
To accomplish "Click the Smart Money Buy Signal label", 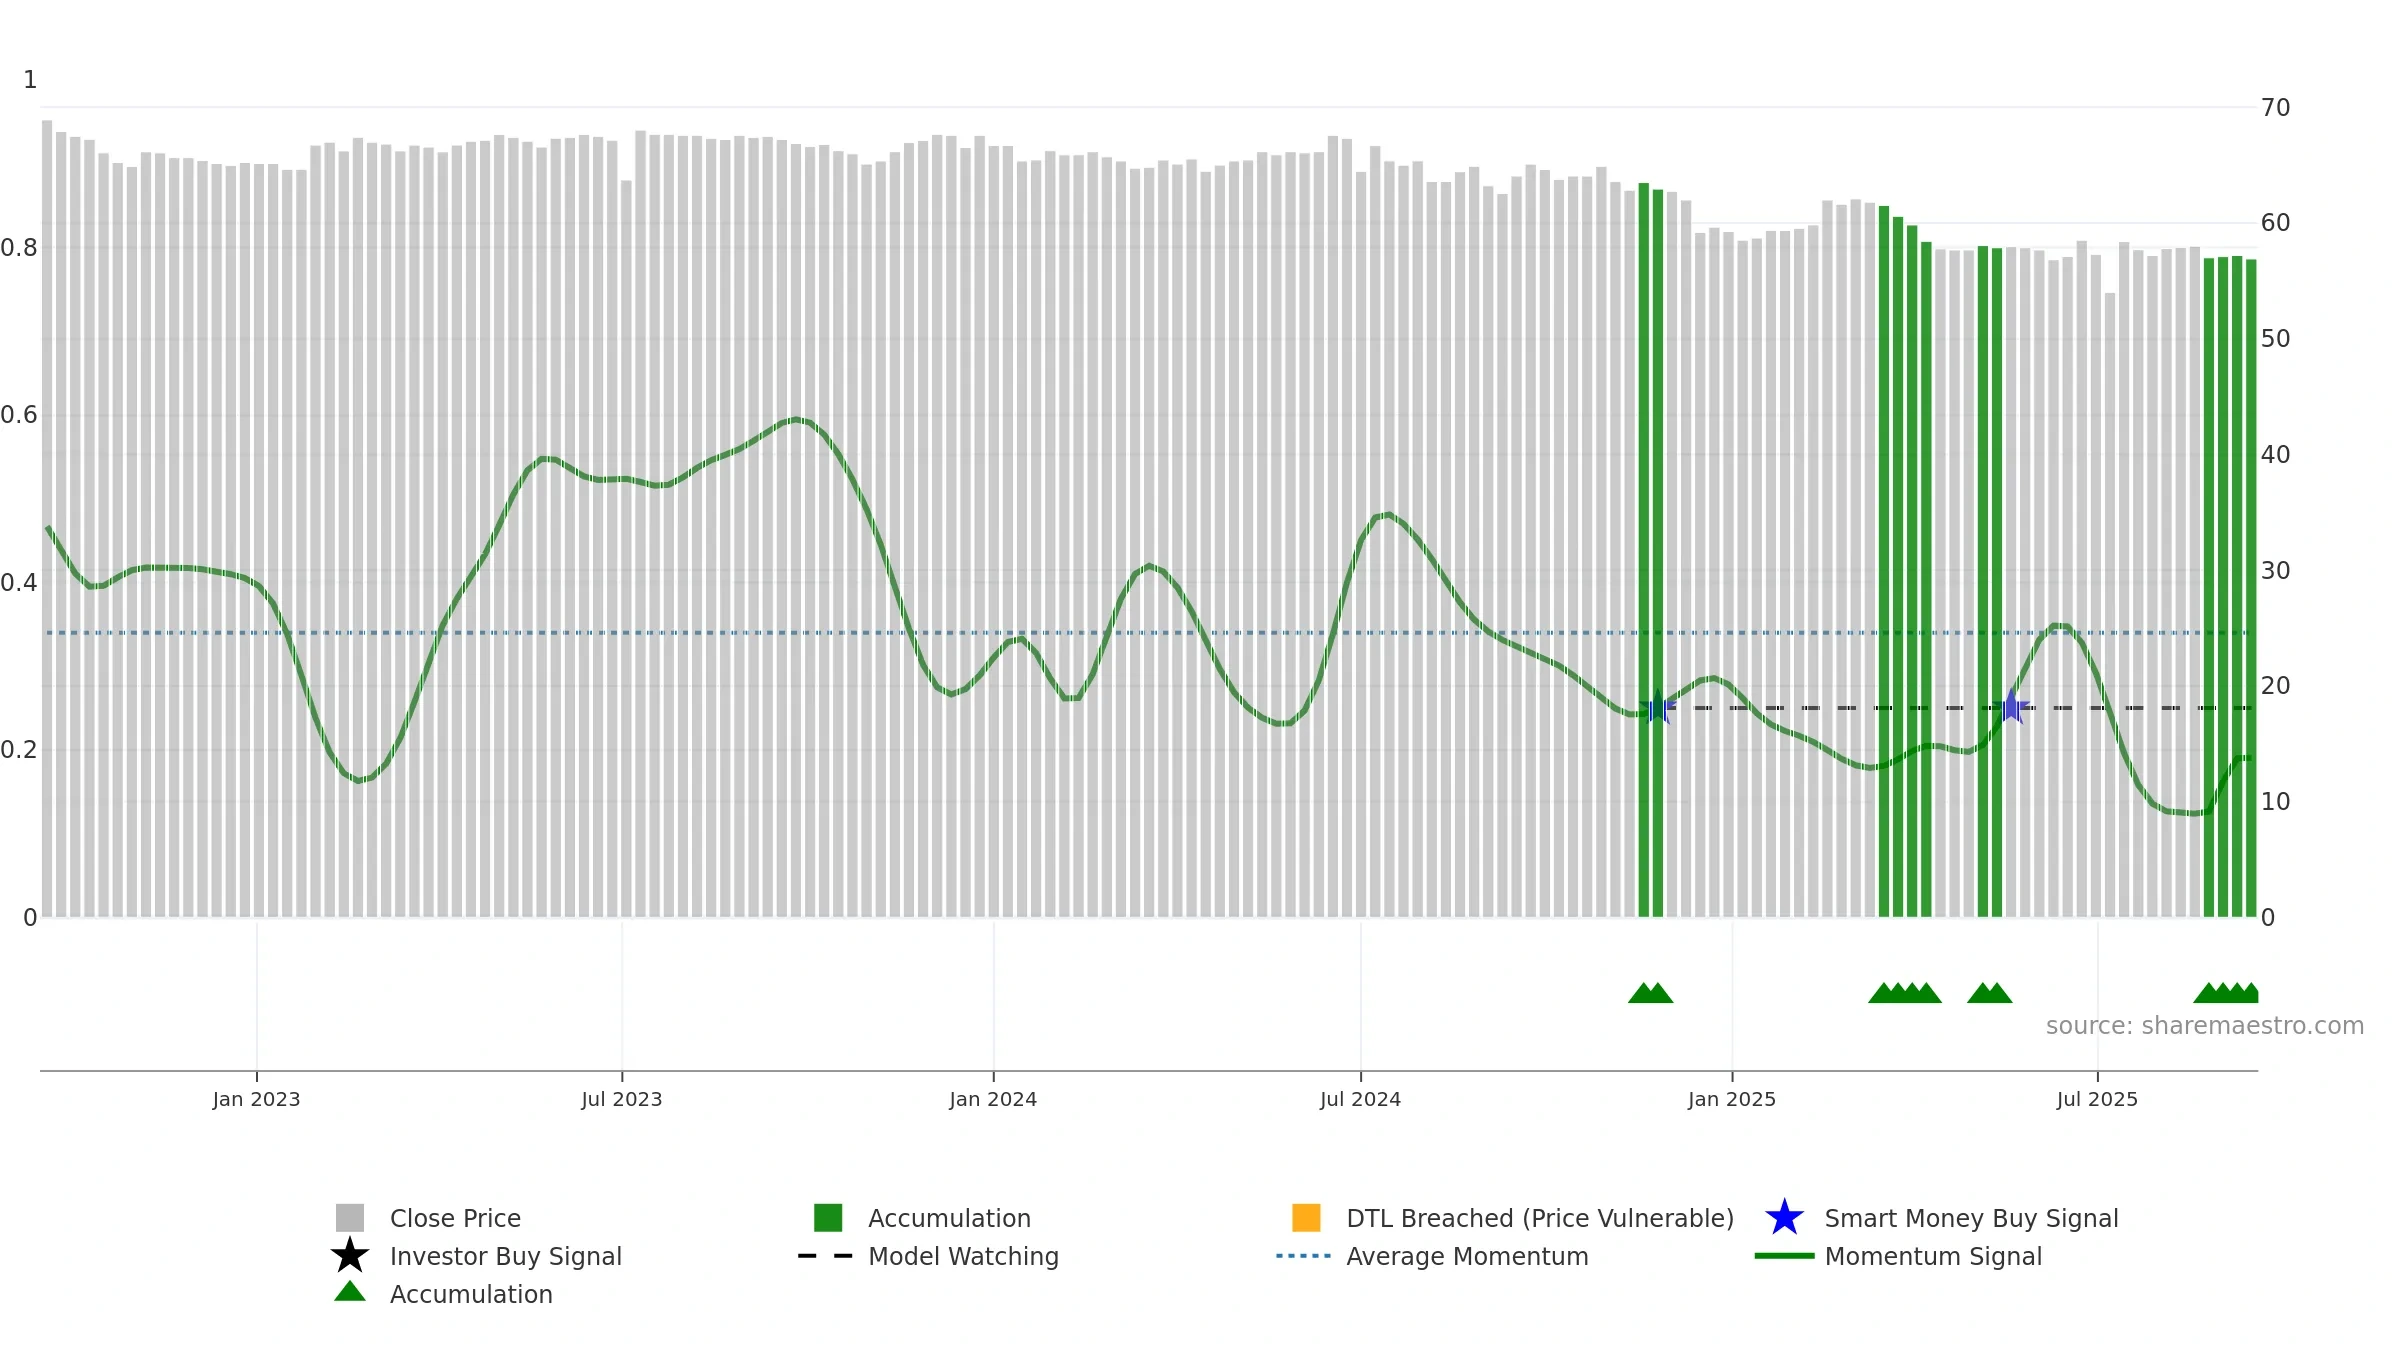I will point(1971,1218).
